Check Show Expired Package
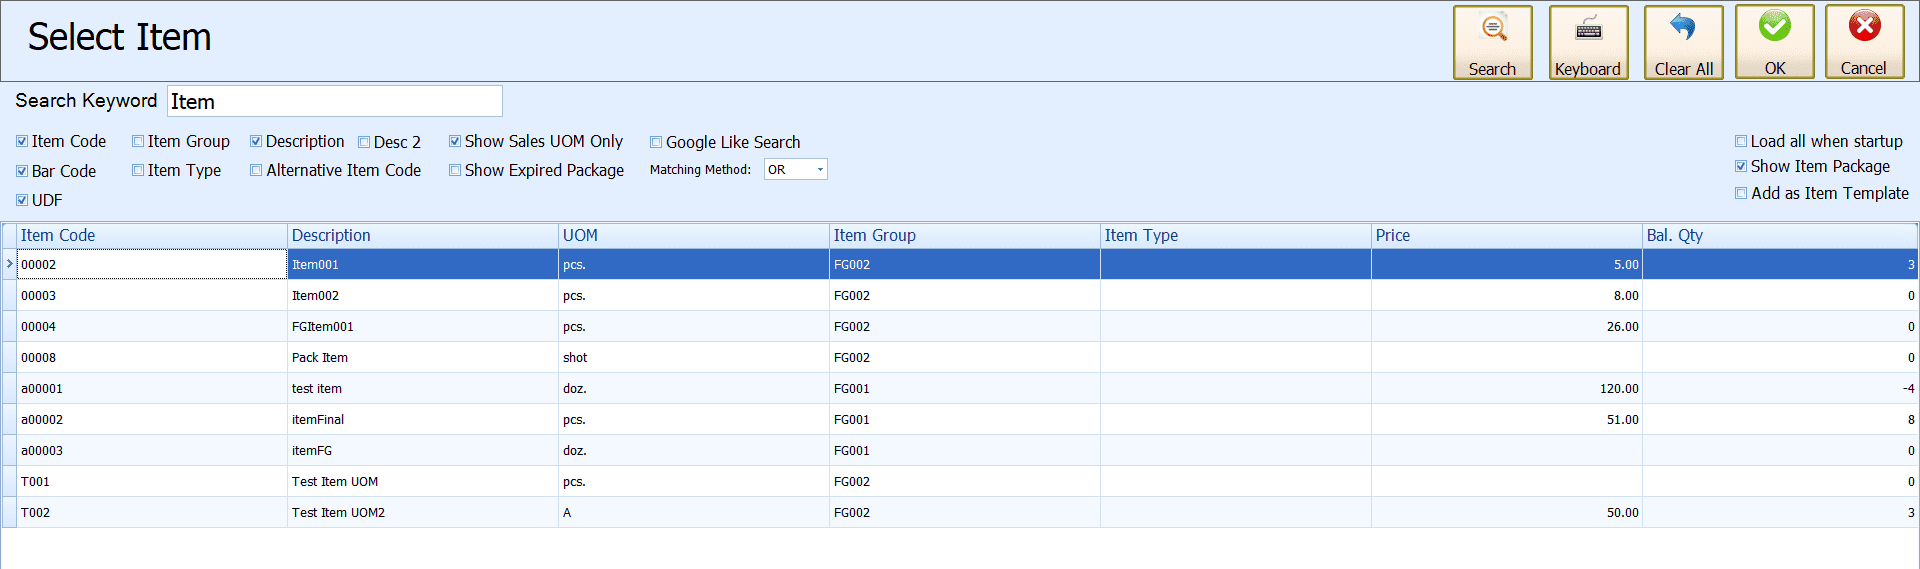The height and width of the screenshot is (569, 1920). pos(455,171)
